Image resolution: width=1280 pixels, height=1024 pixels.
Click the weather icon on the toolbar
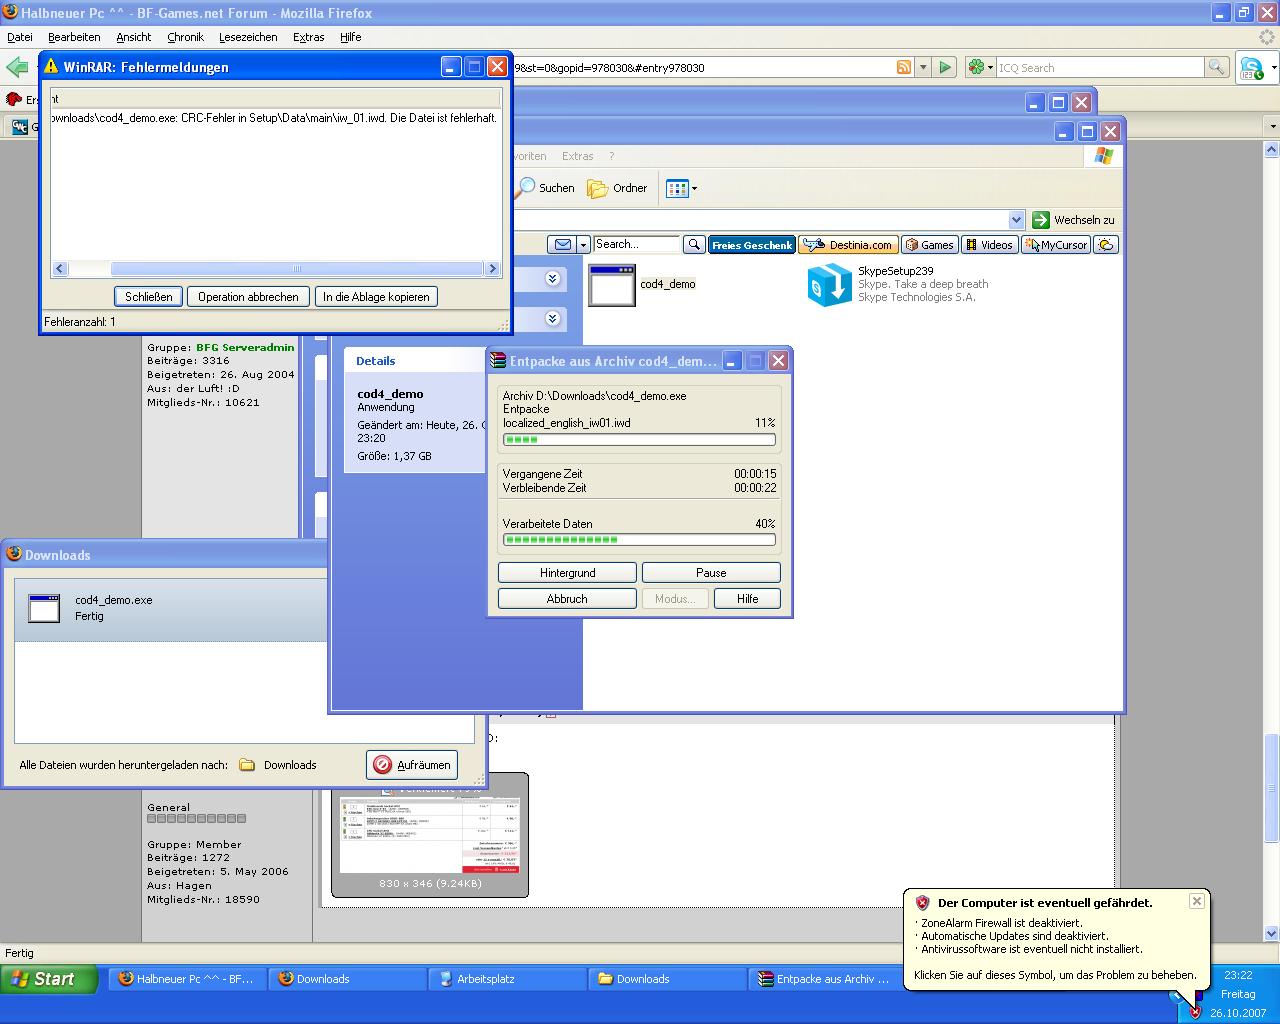pyautogui.click(x=1105, y=245)
